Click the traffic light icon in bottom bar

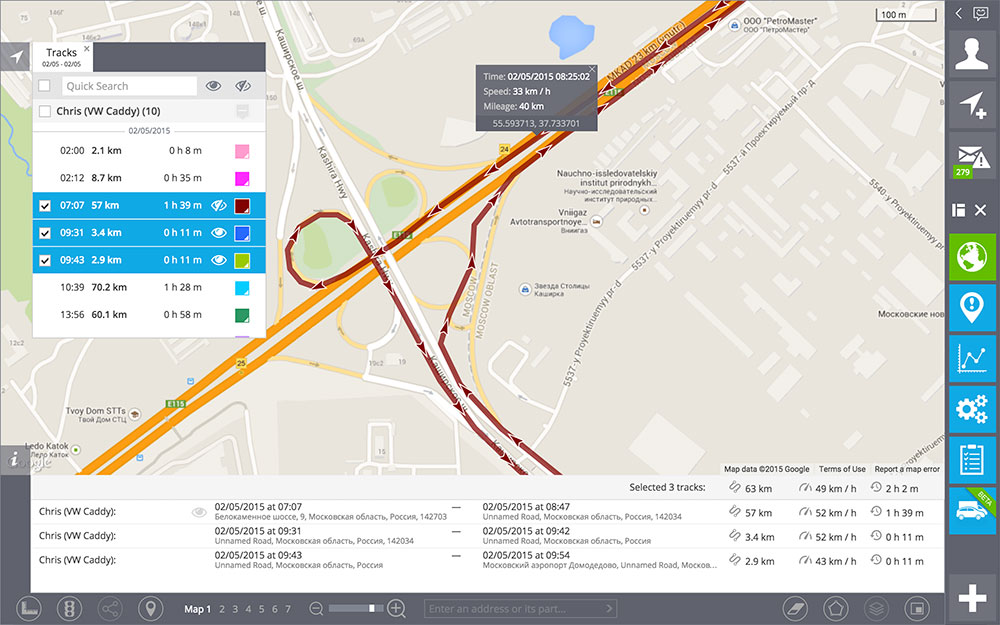[x=69, y=608]
